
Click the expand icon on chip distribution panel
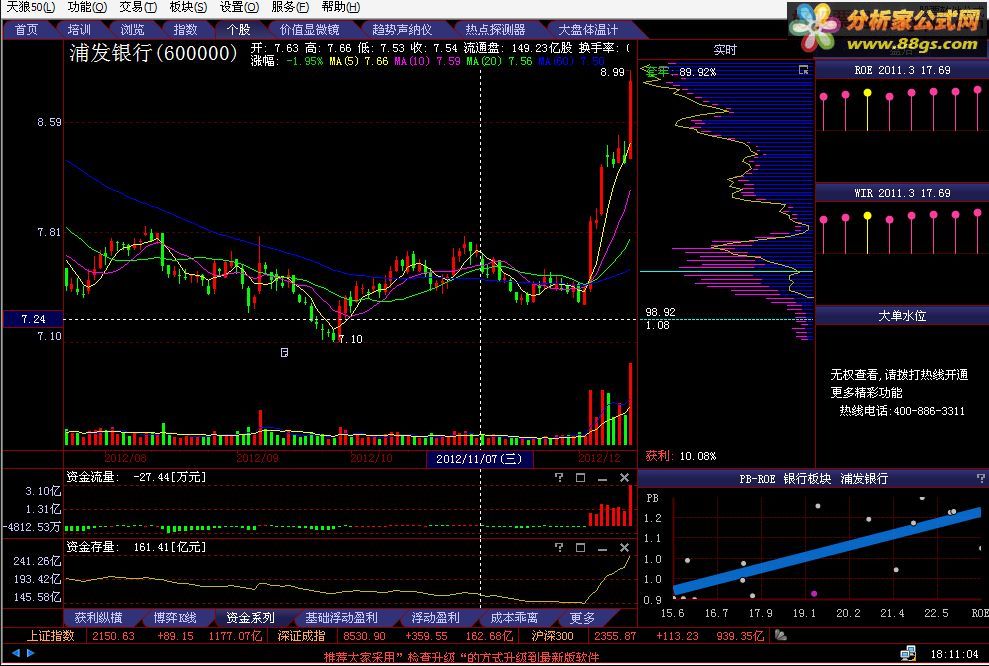[x=804, y=70]
